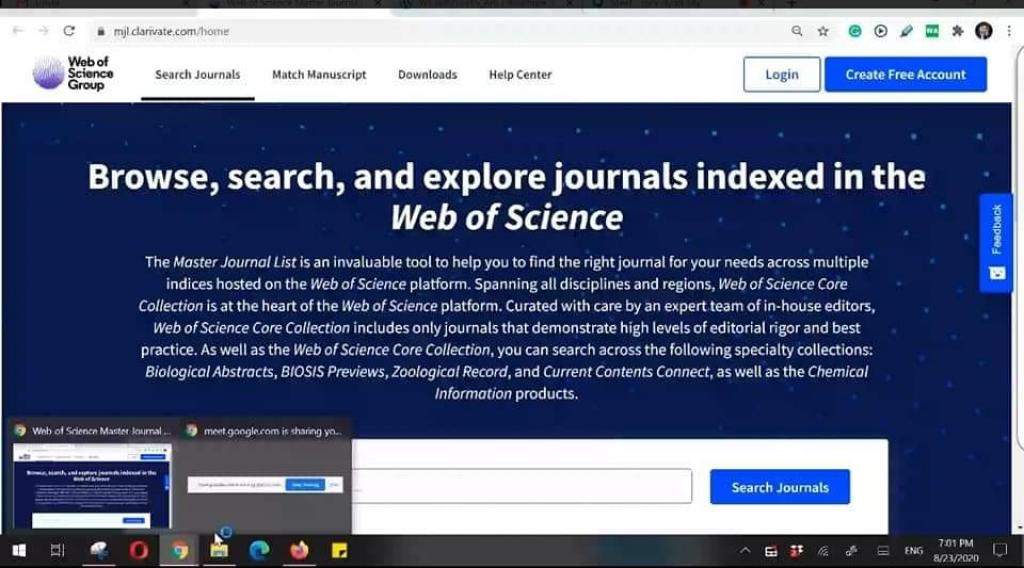Click the Chrome profile avatar

click(983, 31)
